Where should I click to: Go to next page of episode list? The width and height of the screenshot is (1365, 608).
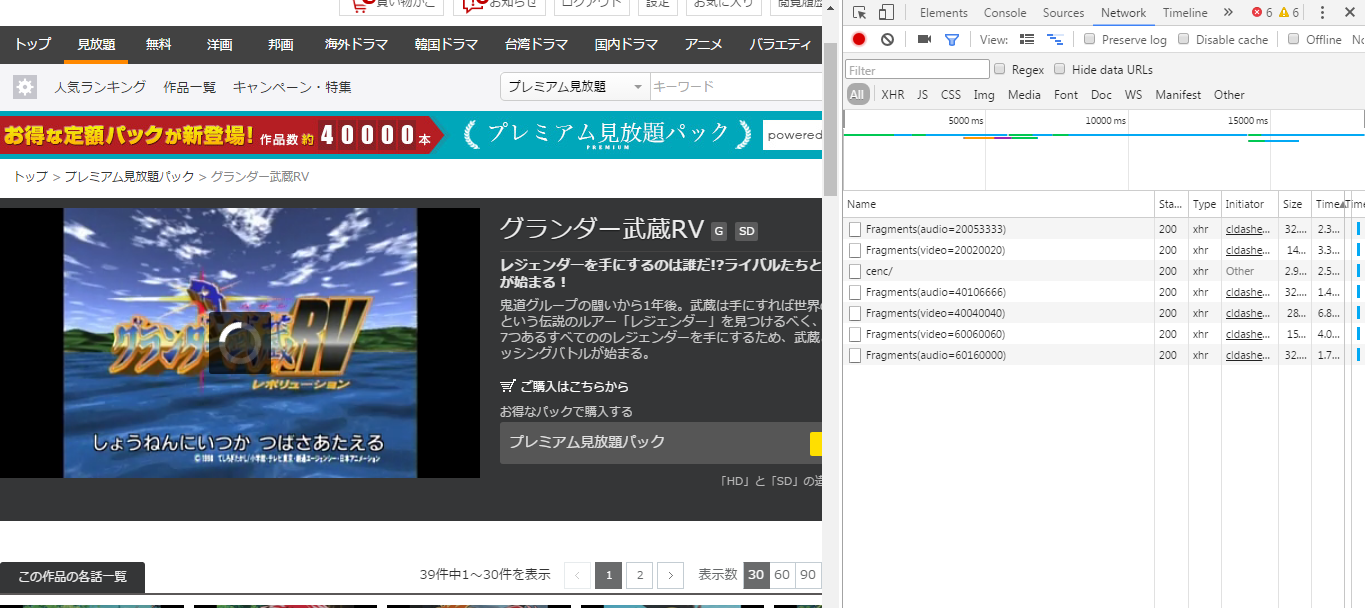tap(671, 575)
